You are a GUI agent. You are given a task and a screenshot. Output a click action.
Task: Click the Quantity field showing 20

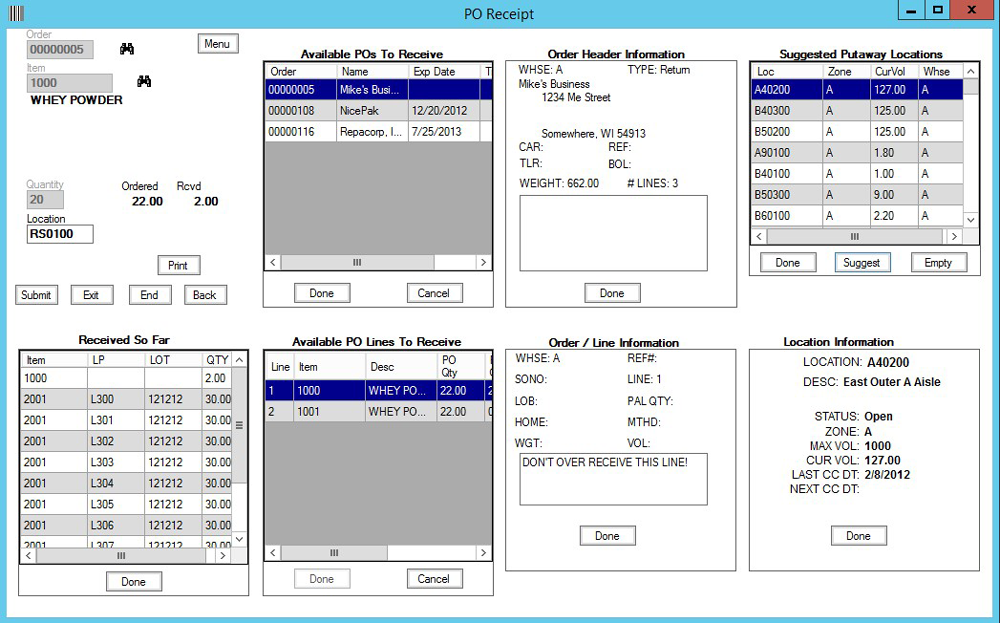(x=45, y=200)
